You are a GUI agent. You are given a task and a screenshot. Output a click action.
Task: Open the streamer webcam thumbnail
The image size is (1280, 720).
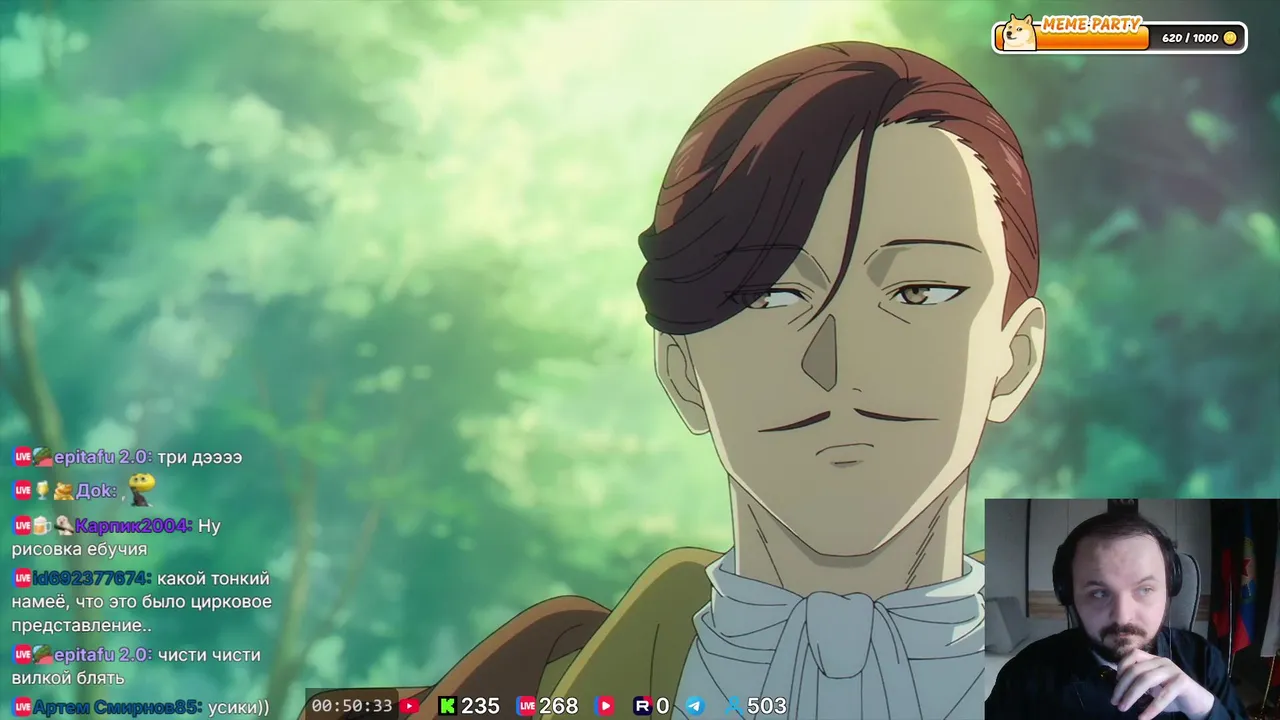click(x=1132, y=609)
